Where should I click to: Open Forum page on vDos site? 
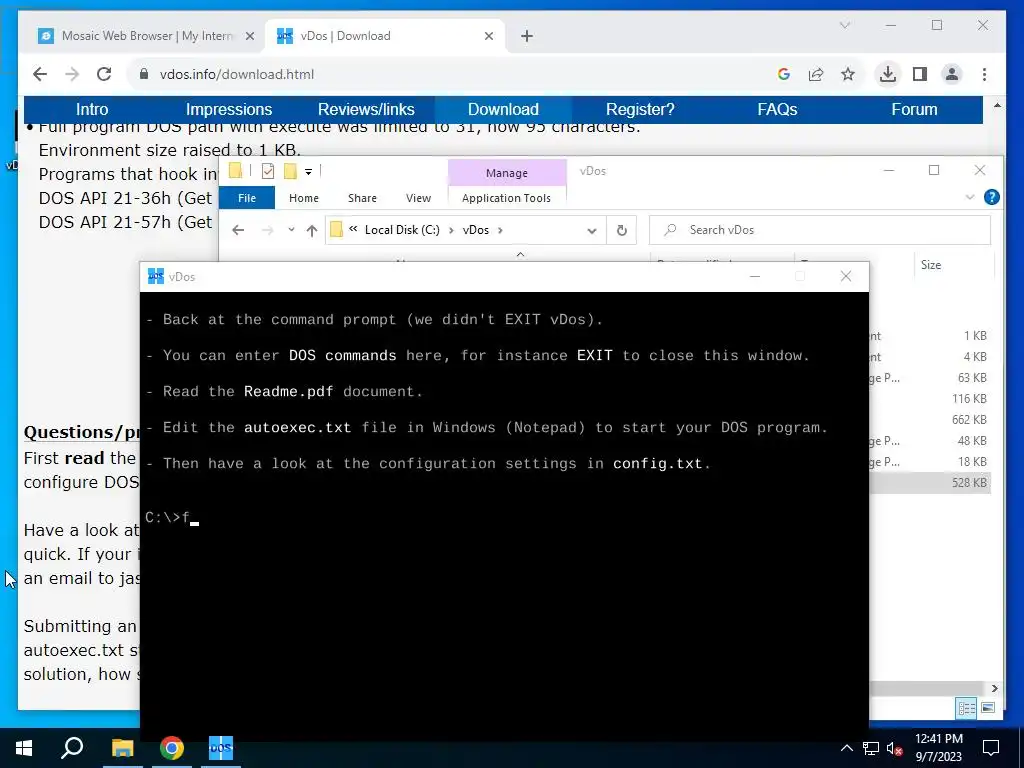pos(914,110)
